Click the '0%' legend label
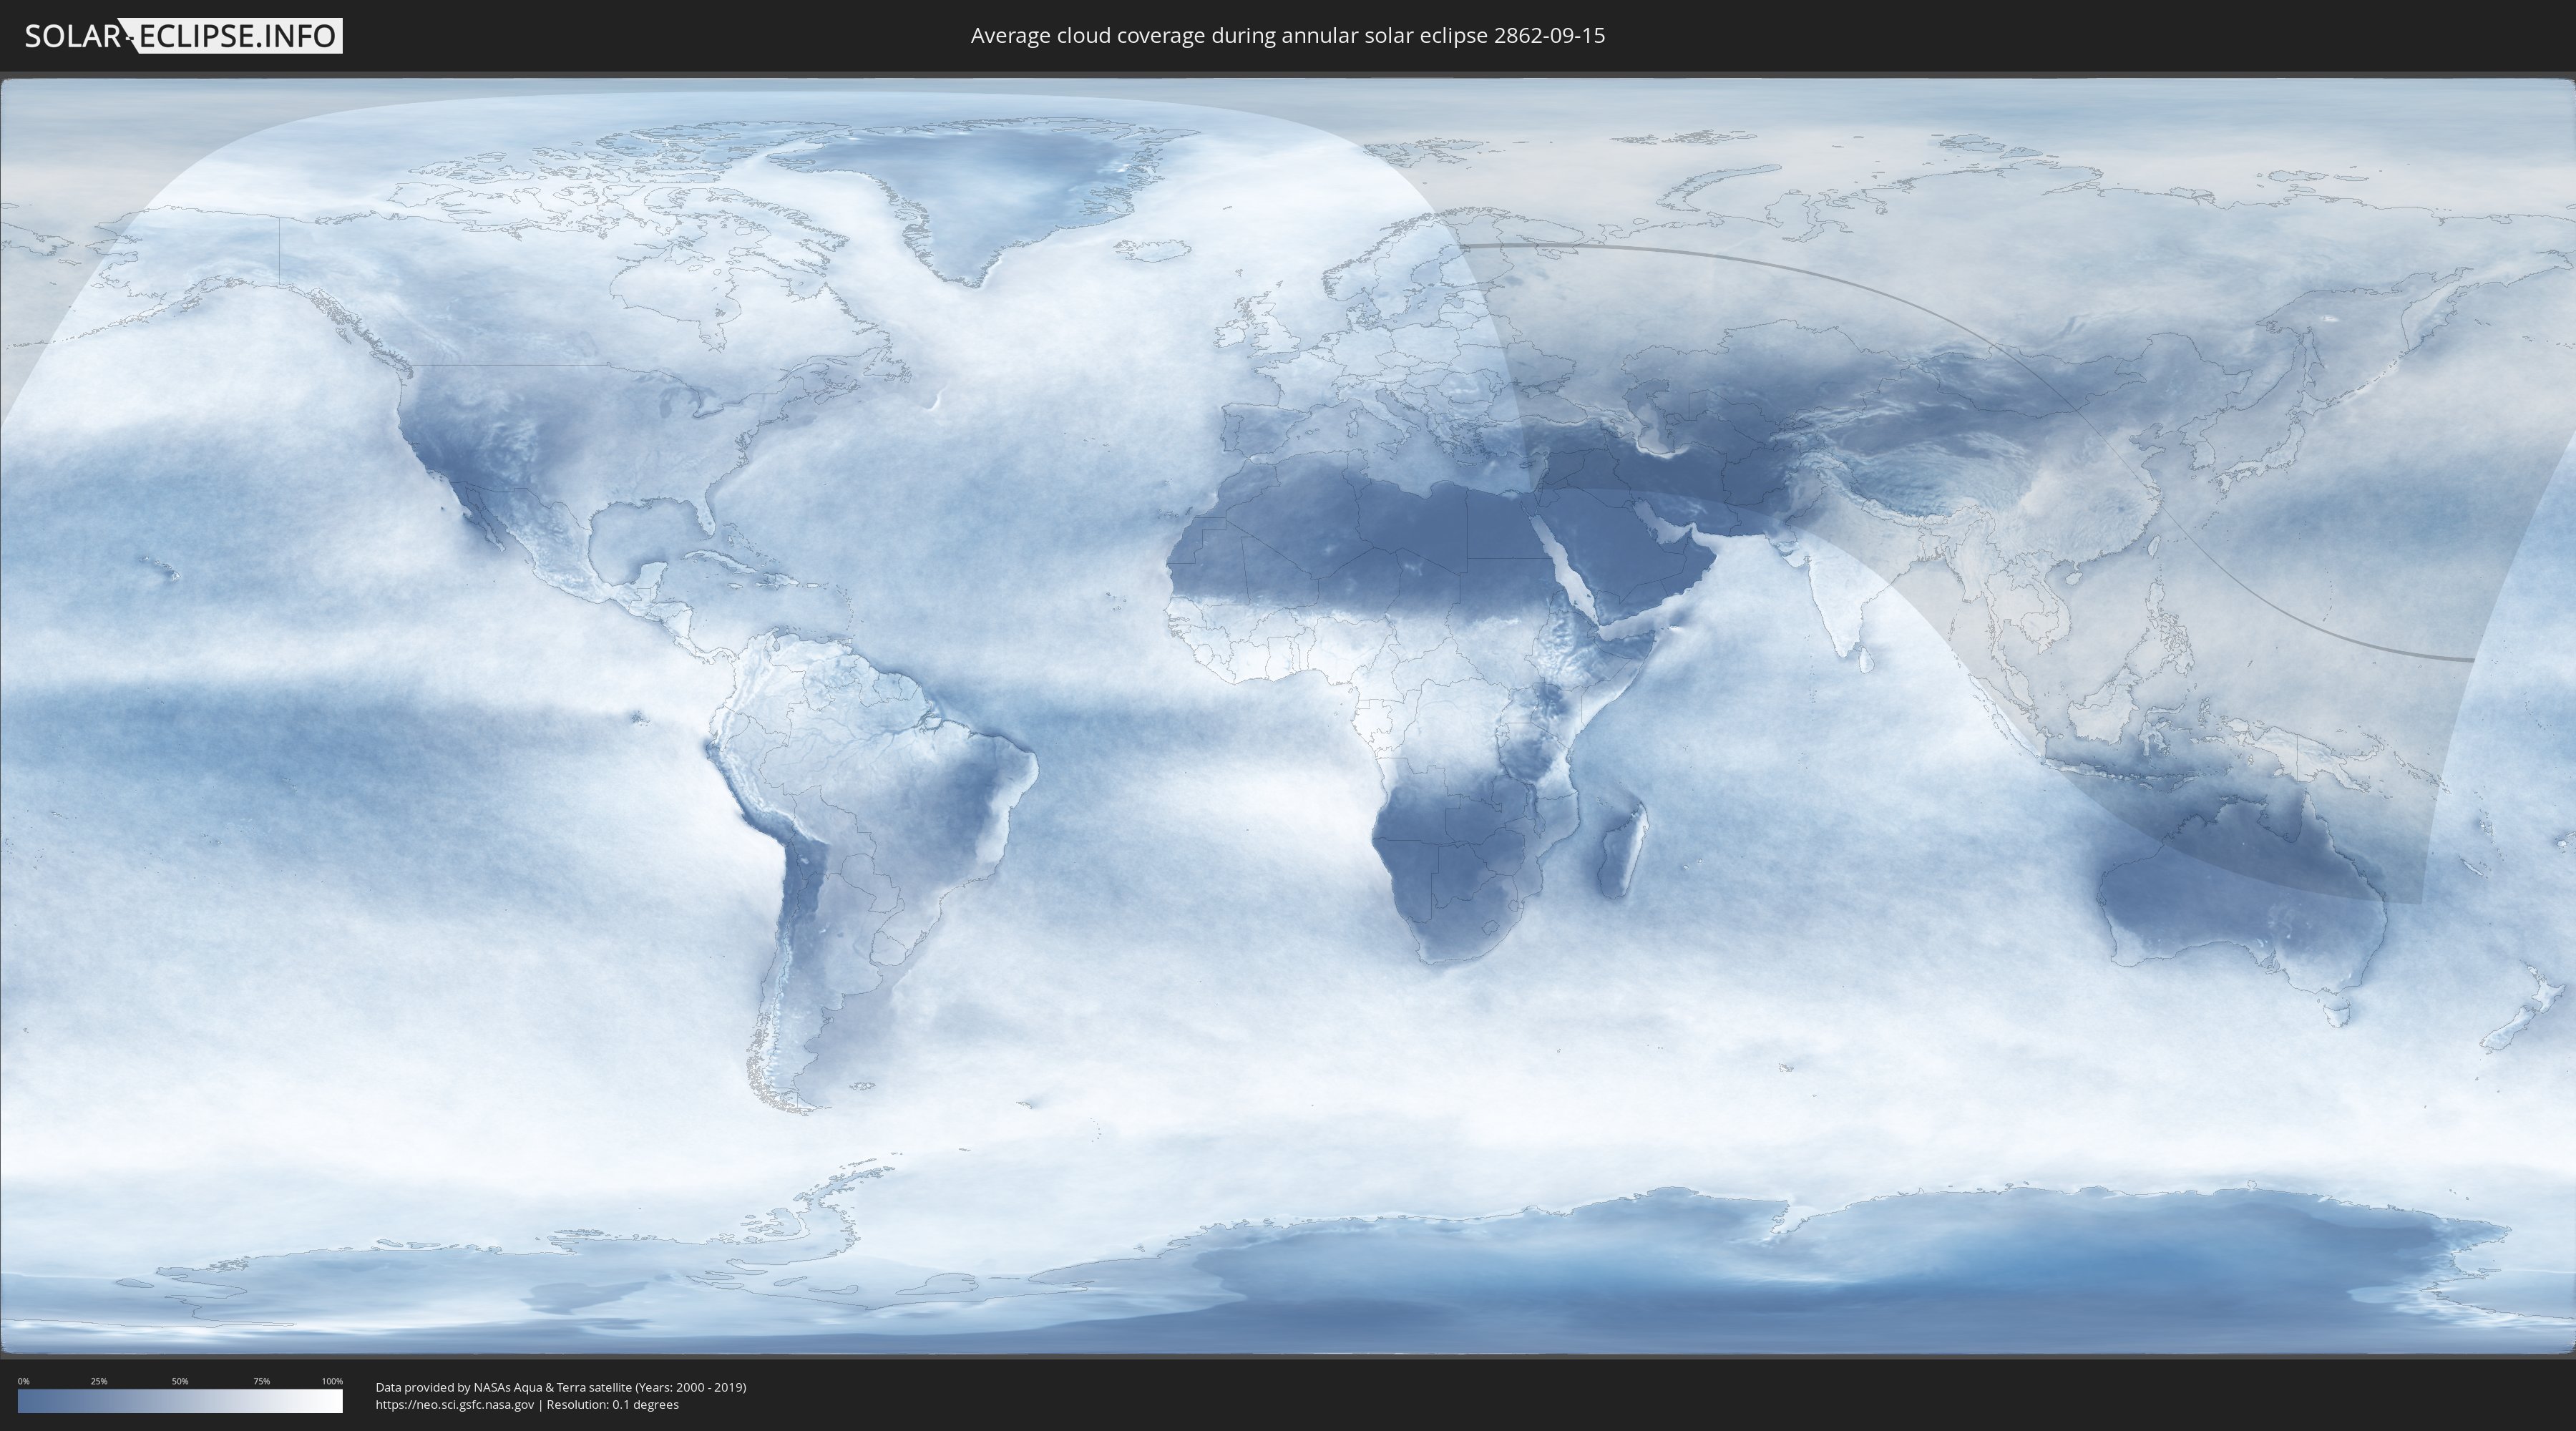The width and height of the screenshot is (2576, 1431). coord(23,1381)
